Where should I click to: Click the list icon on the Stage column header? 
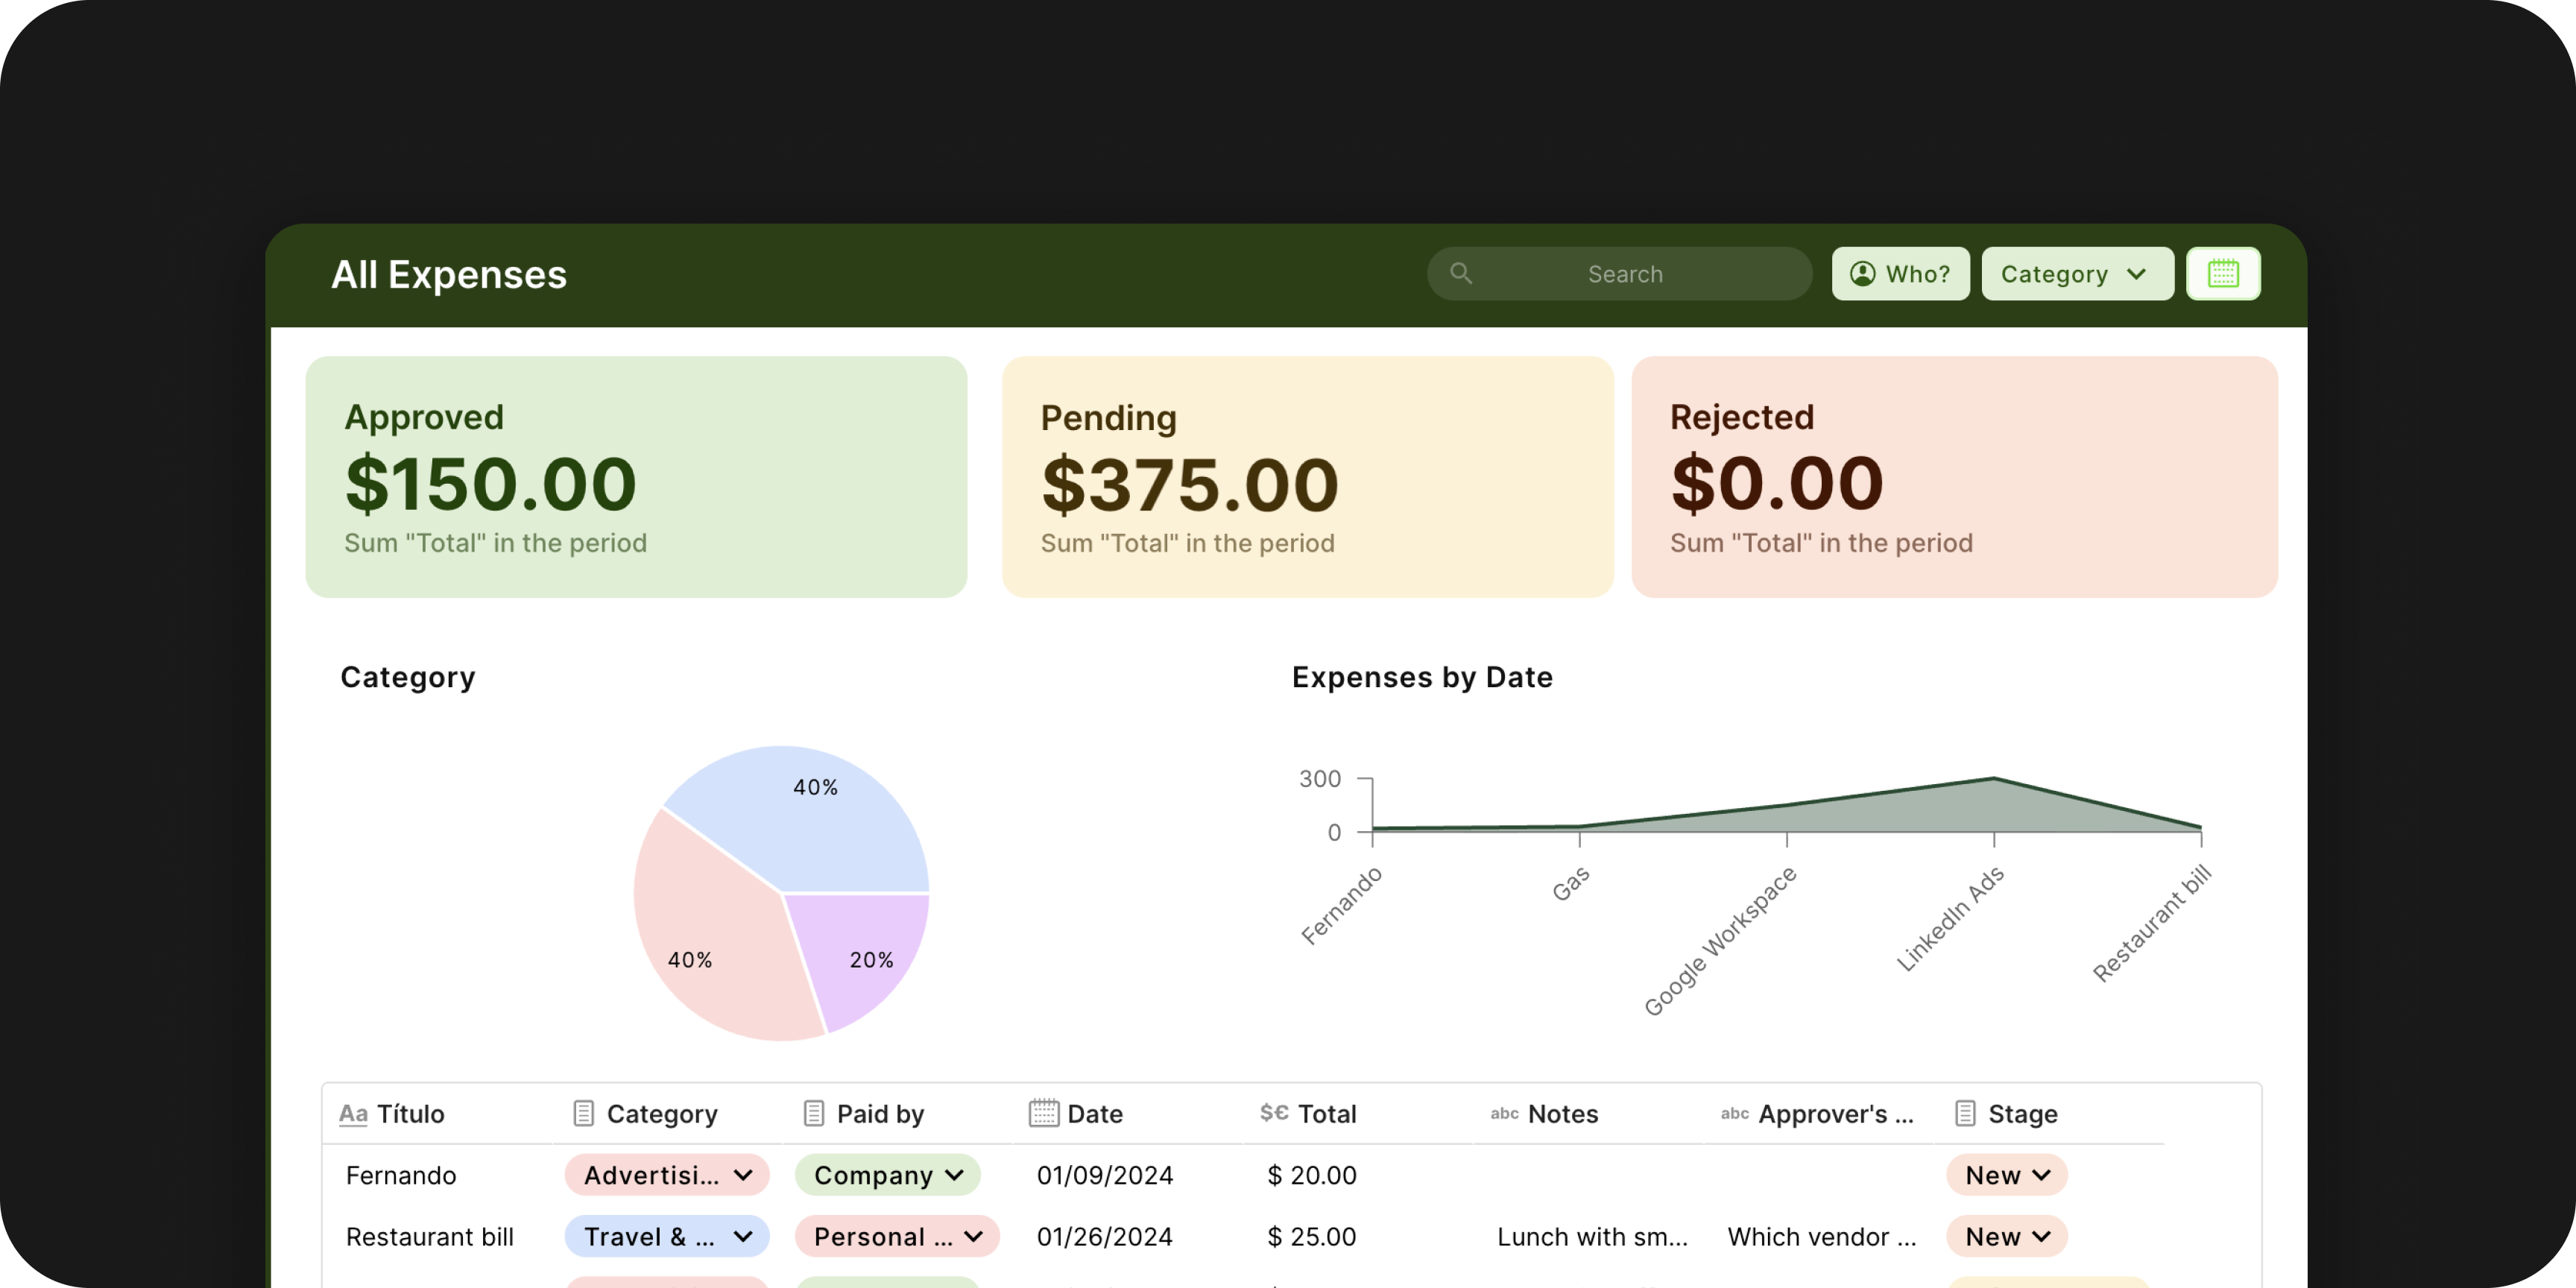(1966, 1113)
